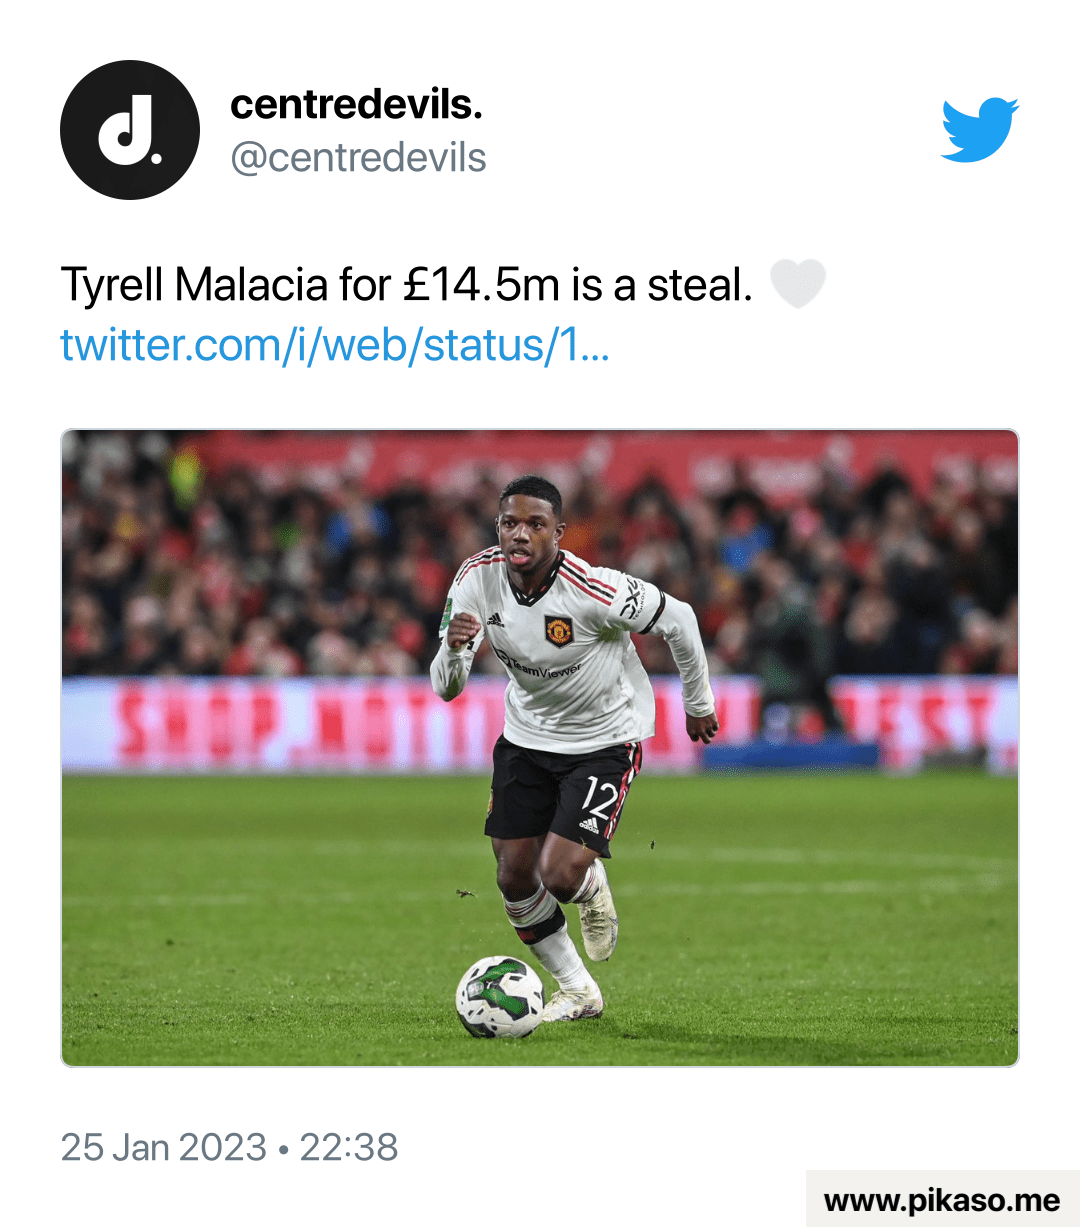Click the Adidas logo on the black shorts
The image size is (1080, 1227).
(590, 826)
